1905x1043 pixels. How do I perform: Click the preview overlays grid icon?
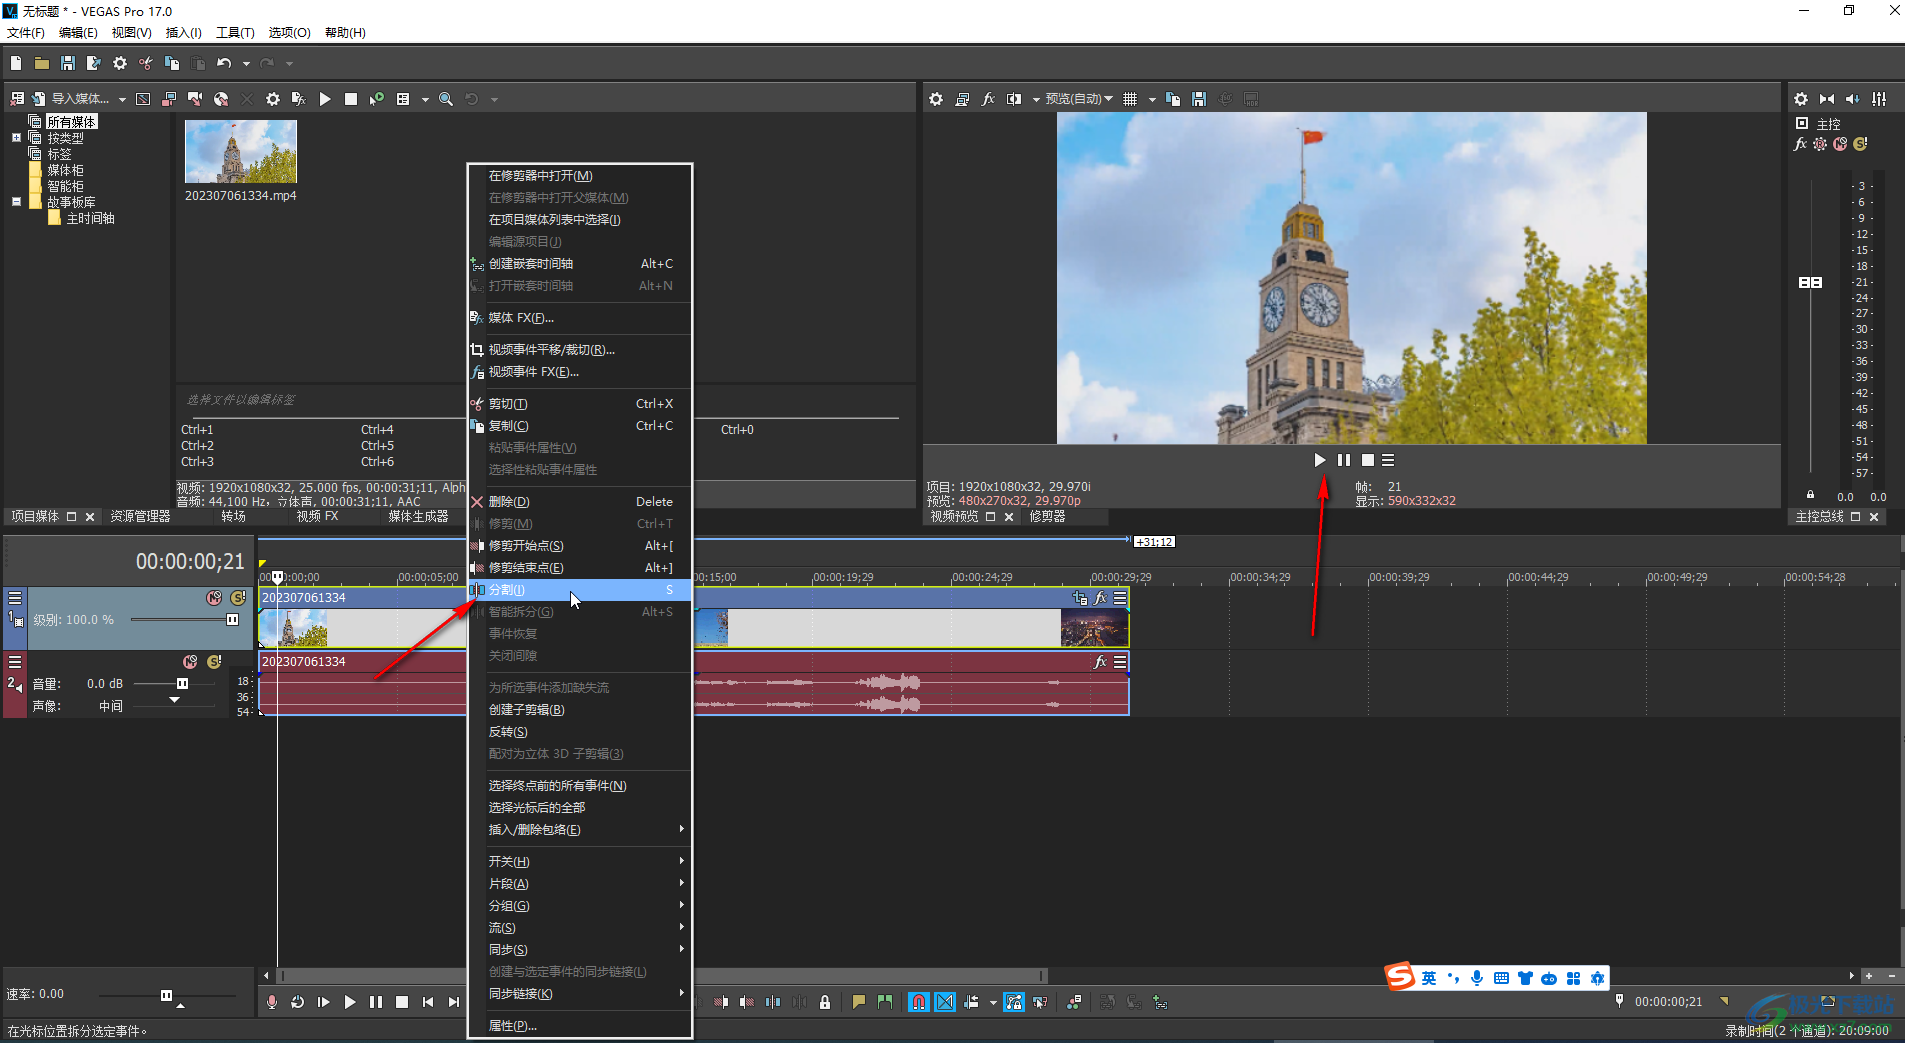click(1130, 99)
